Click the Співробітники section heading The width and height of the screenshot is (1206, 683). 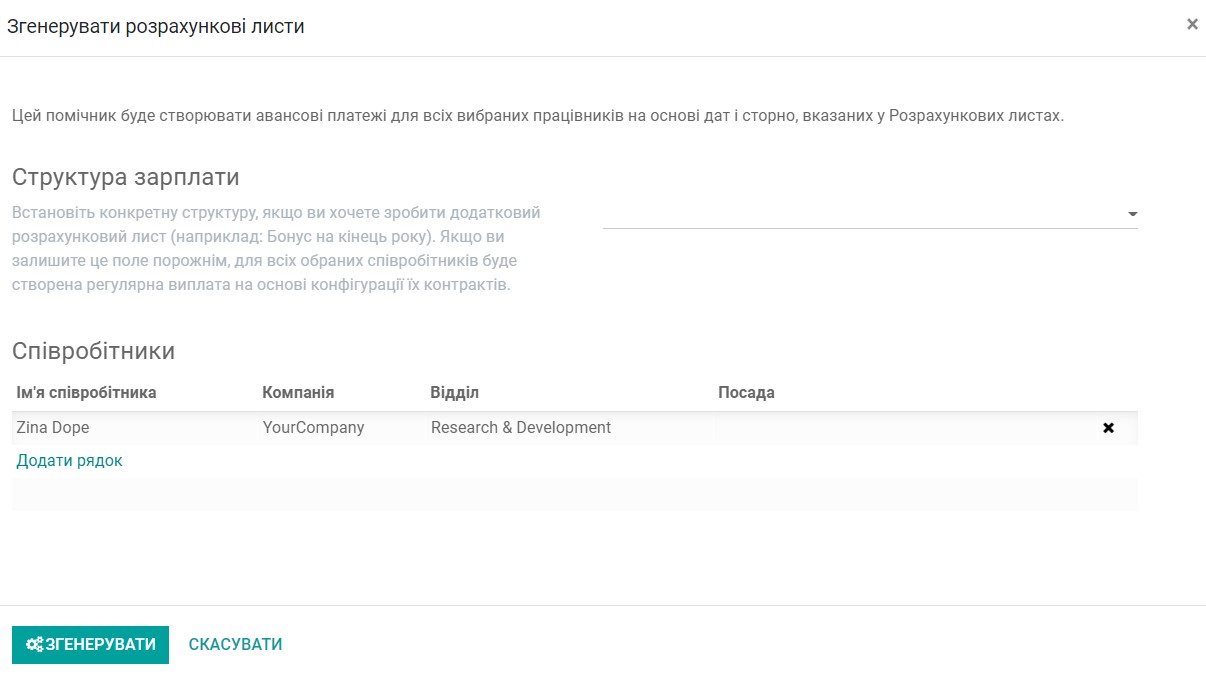95,351
